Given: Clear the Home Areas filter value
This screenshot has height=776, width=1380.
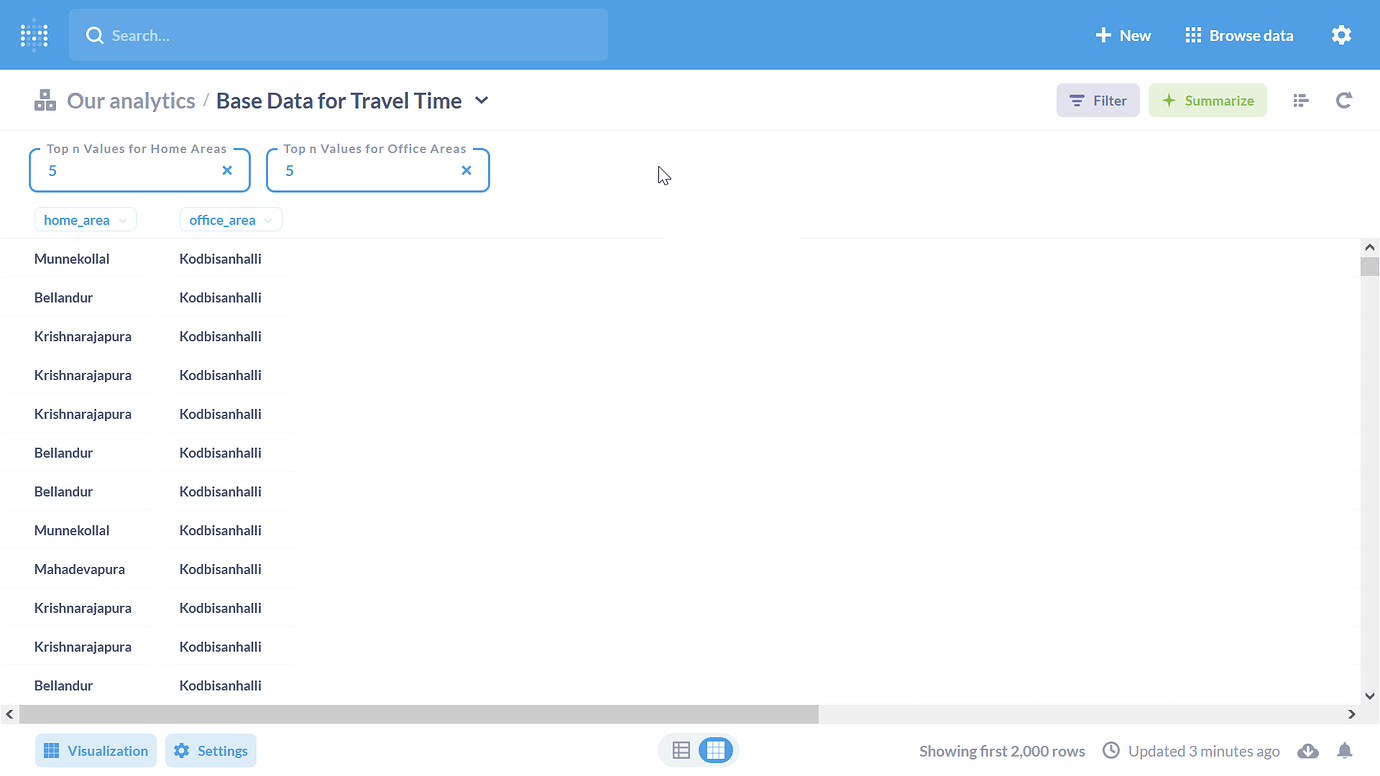Looking at the screenshot, I should point(227,171).
